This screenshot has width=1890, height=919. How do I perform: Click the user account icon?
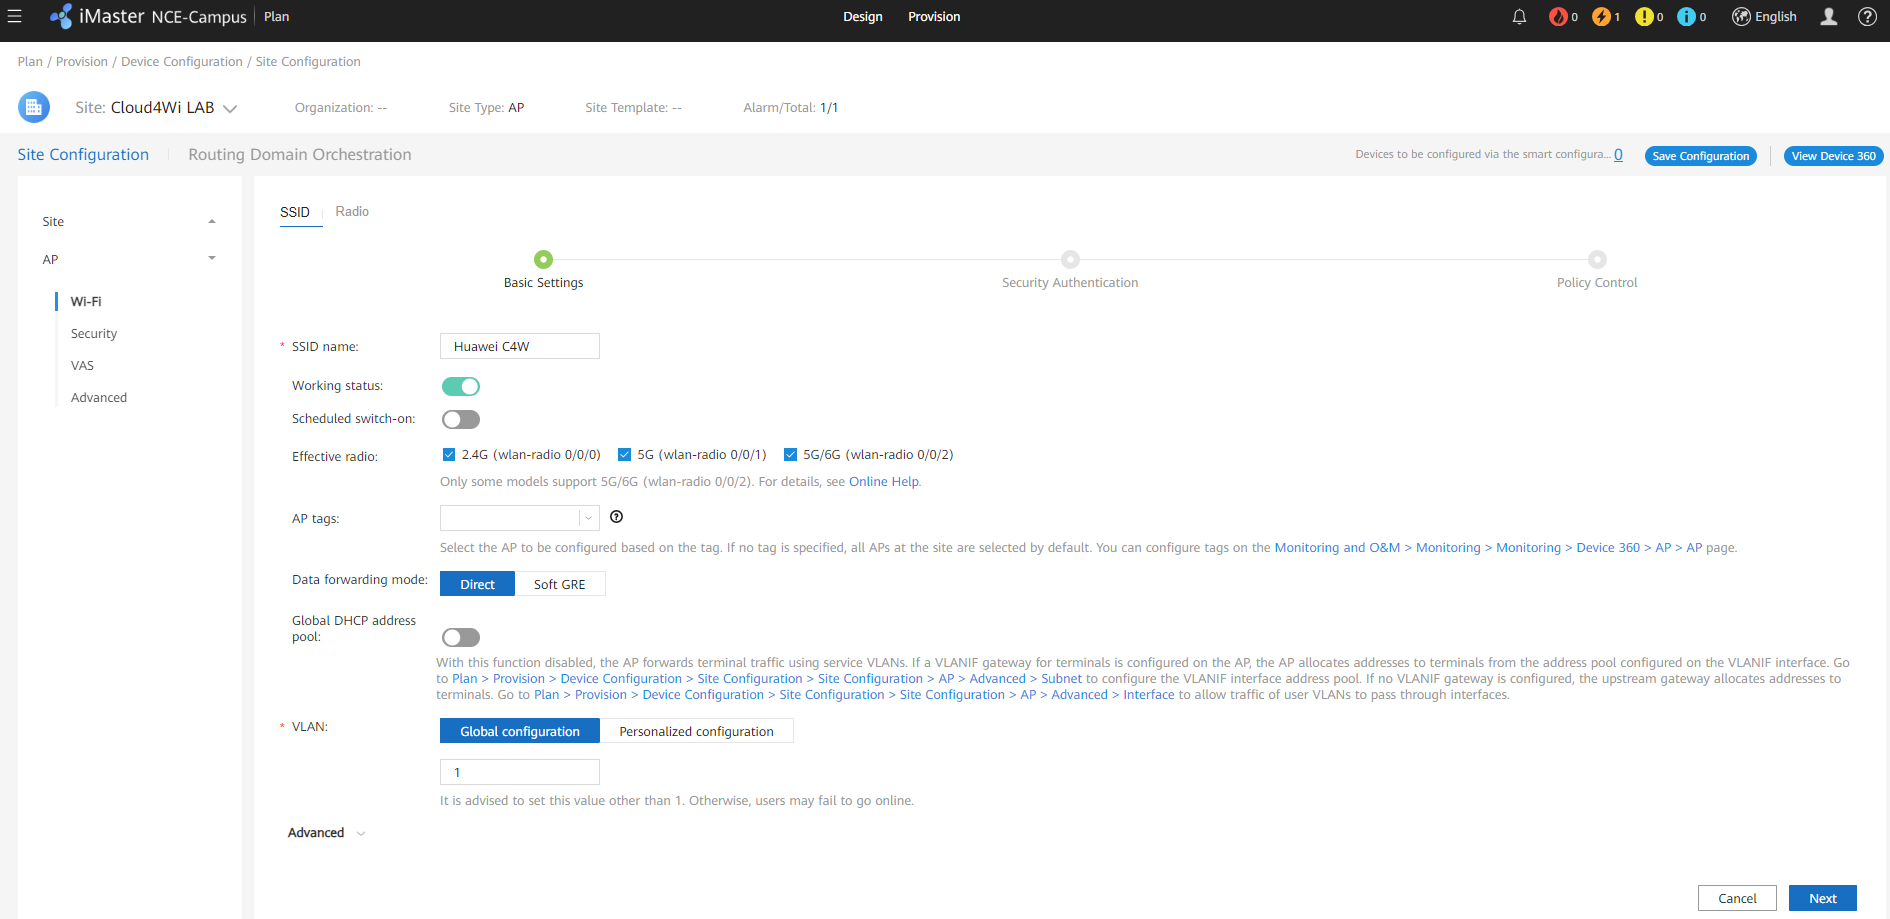(x=1828, y=17)
